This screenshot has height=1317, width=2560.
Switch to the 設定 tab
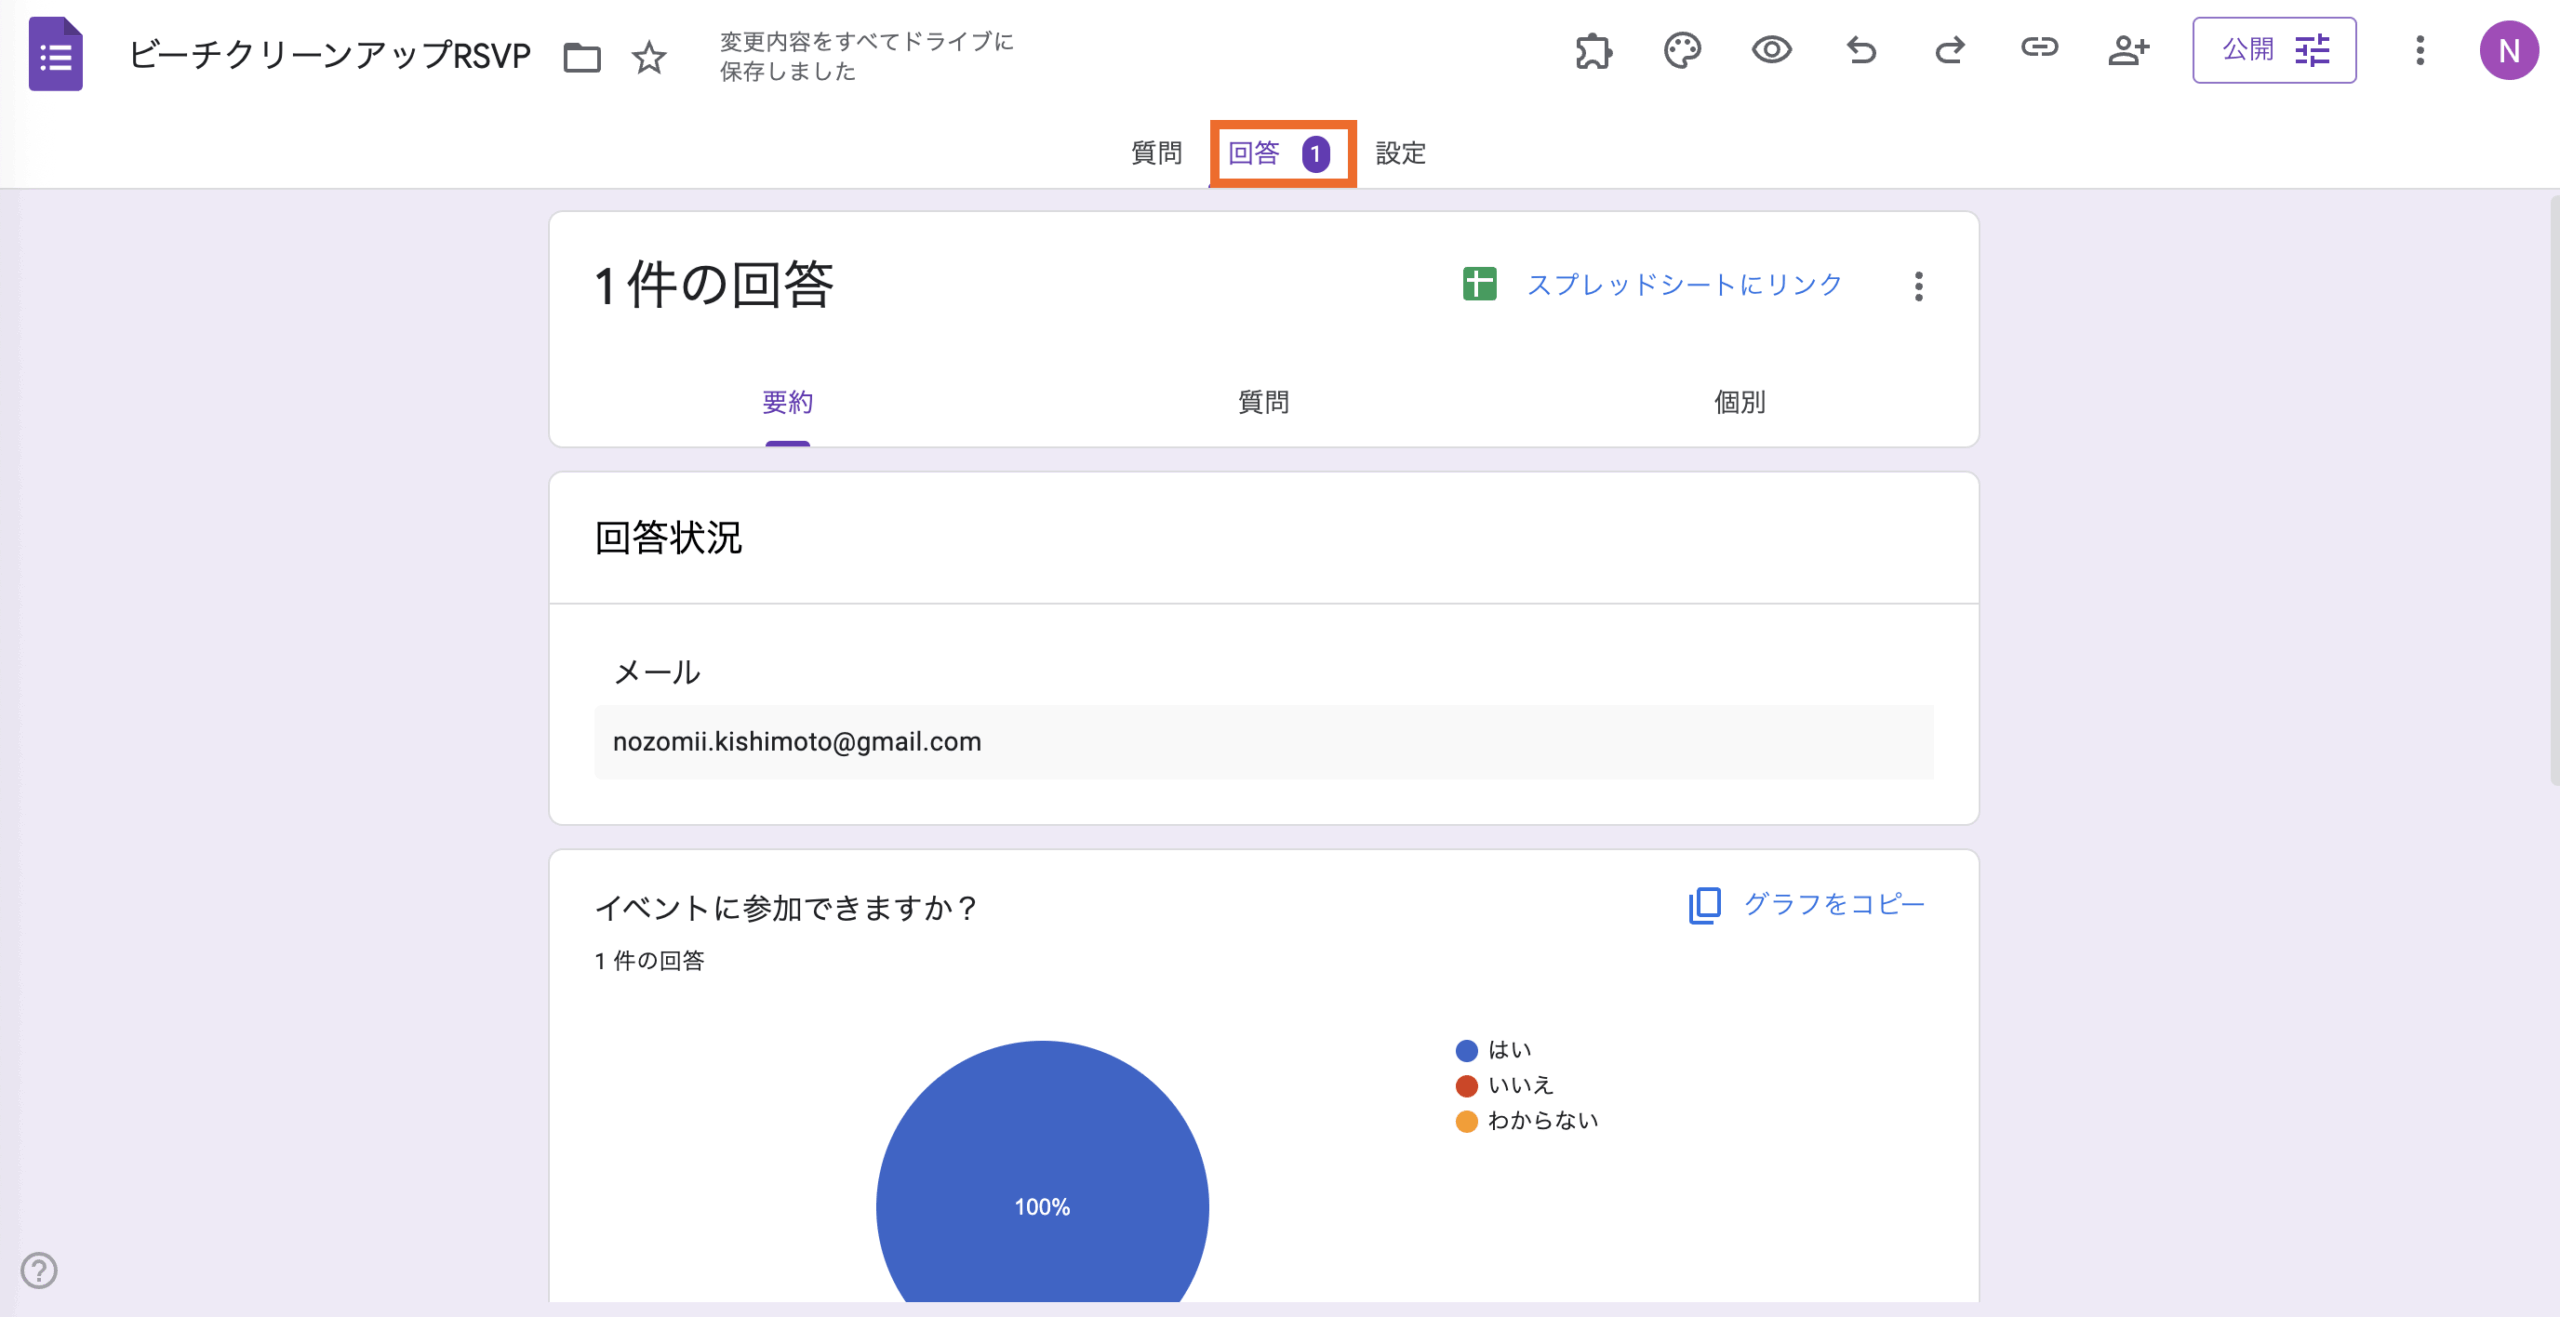point(1400,153)
